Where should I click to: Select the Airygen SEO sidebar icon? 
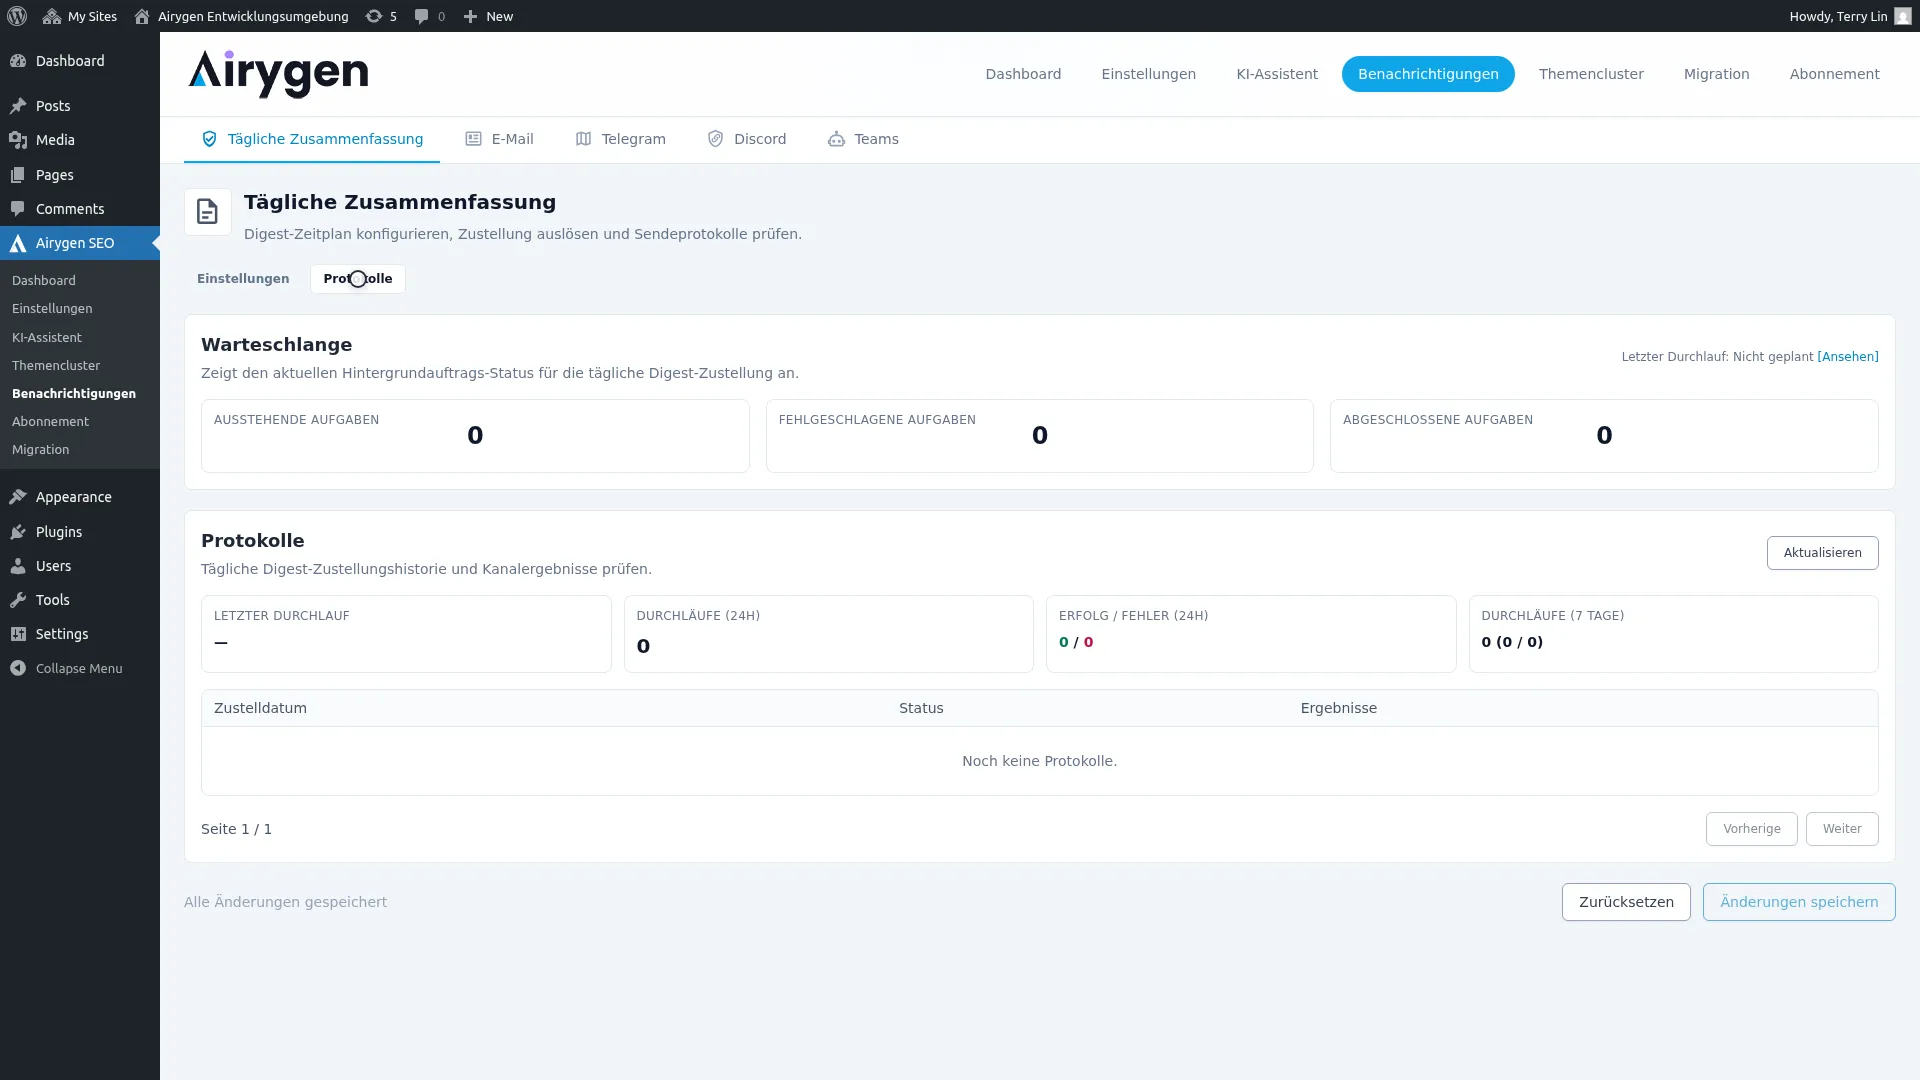[x=18, y=243]
